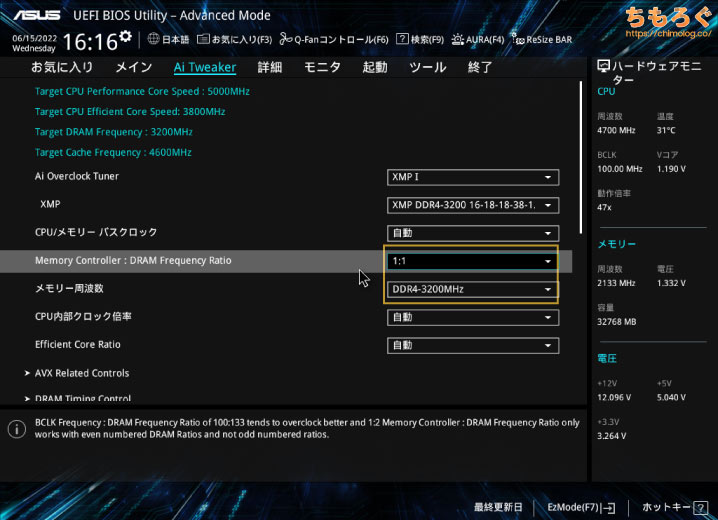Open the CPU内部クロック倍率 dropdown
The width and height of the screenshot is (718, 520).
(x=473, y=317)
